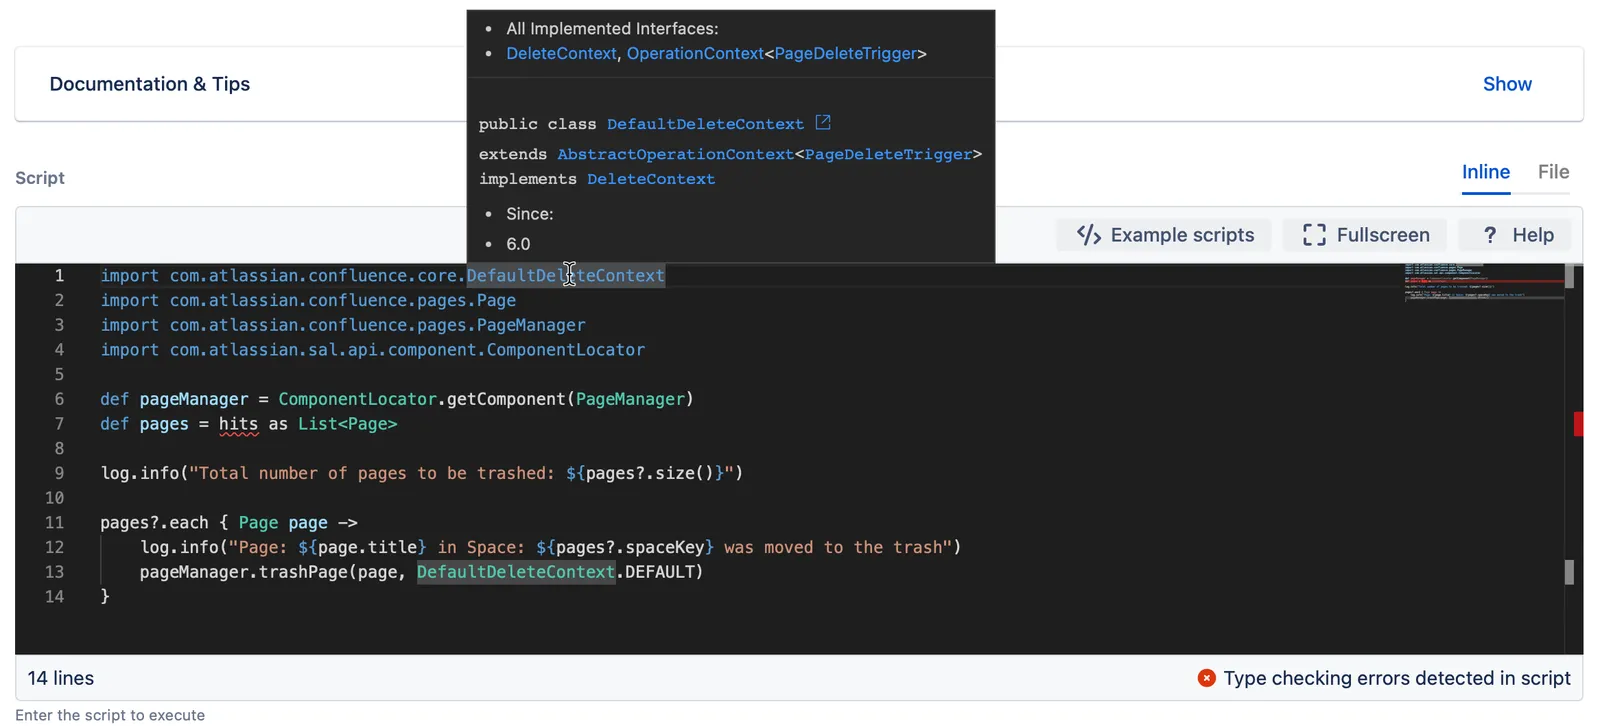The image size is (1600, 726).
Task: Click the Fullscreen brackets icon
Action: 1314,235
